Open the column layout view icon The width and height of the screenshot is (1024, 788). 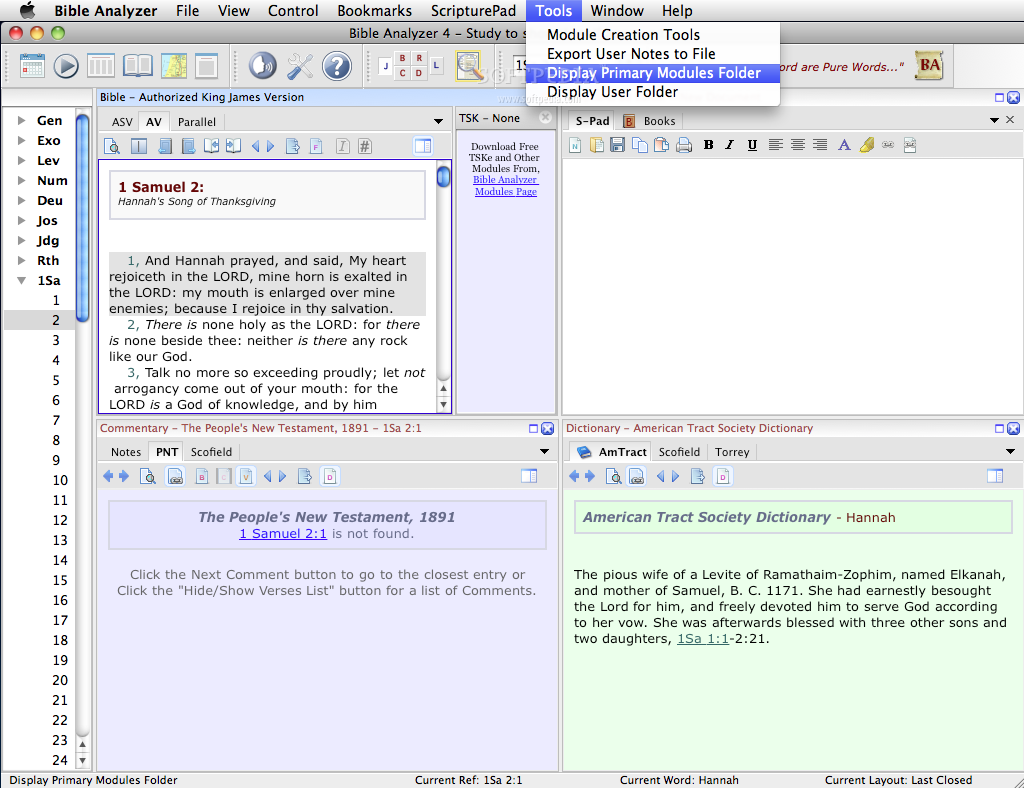pyautogui.click(x=101, y=66)
